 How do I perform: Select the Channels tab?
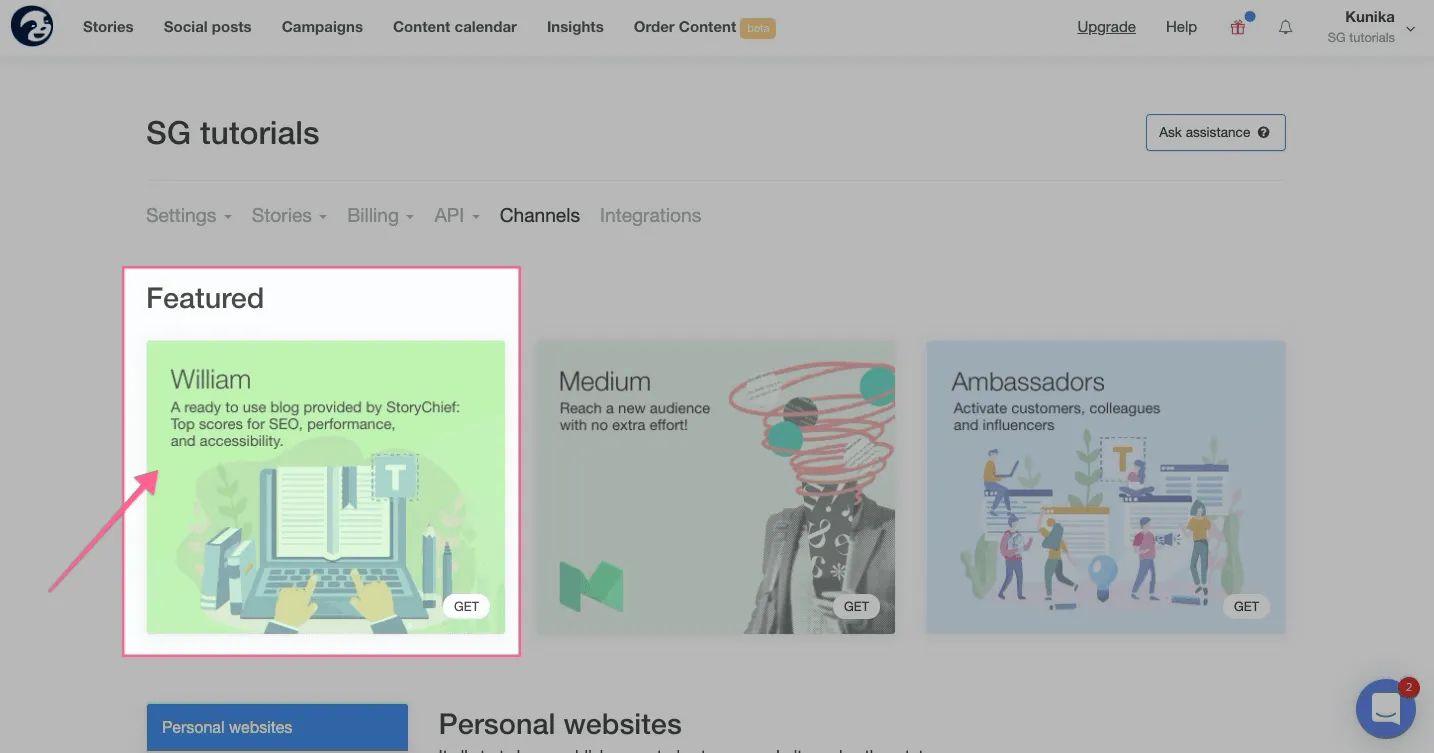[540, 215]
